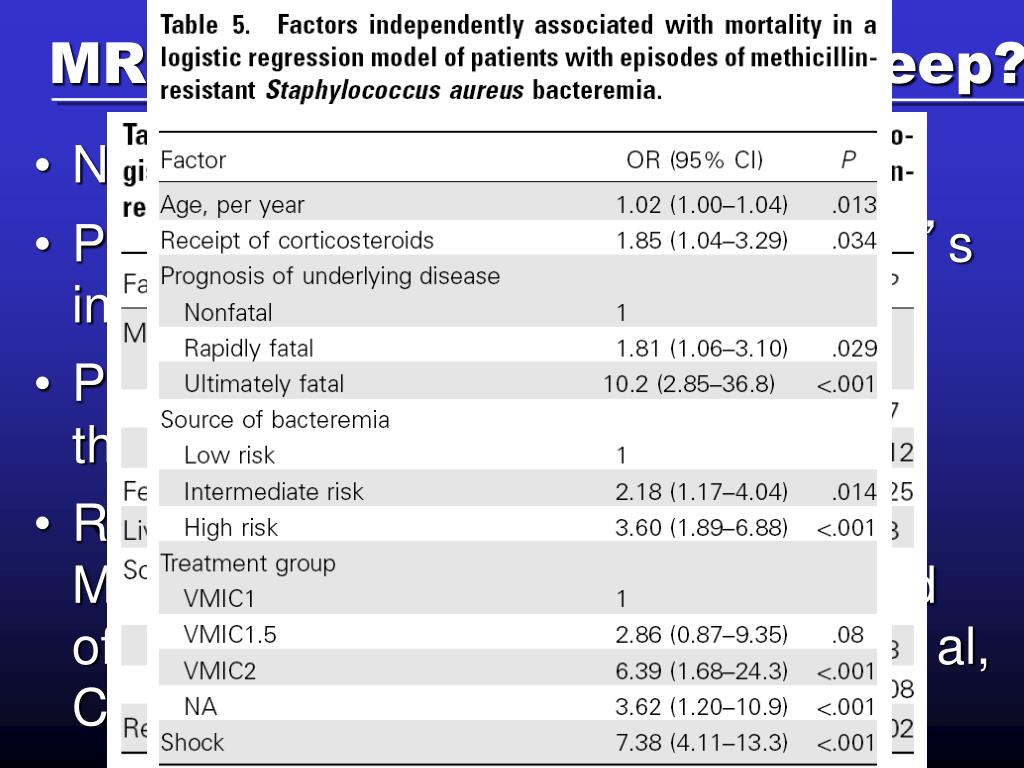The width and height of the screenshot is (1024, 768).
Task: Click the 'Rapidly fatal' row label
Action: [248, 348]
